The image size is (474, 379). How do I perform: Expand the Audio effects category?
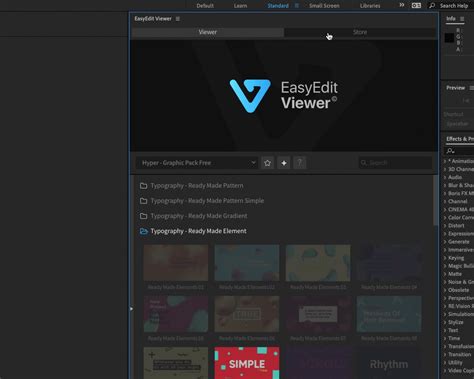[445, 177]
